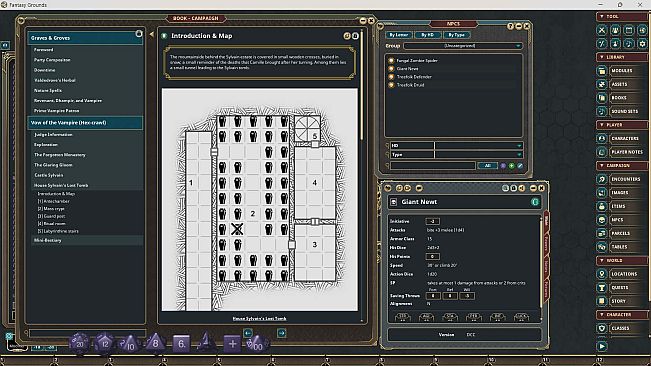The image size is (651, 366).
Task: Roll the d12 die
Action: point(105,344)
